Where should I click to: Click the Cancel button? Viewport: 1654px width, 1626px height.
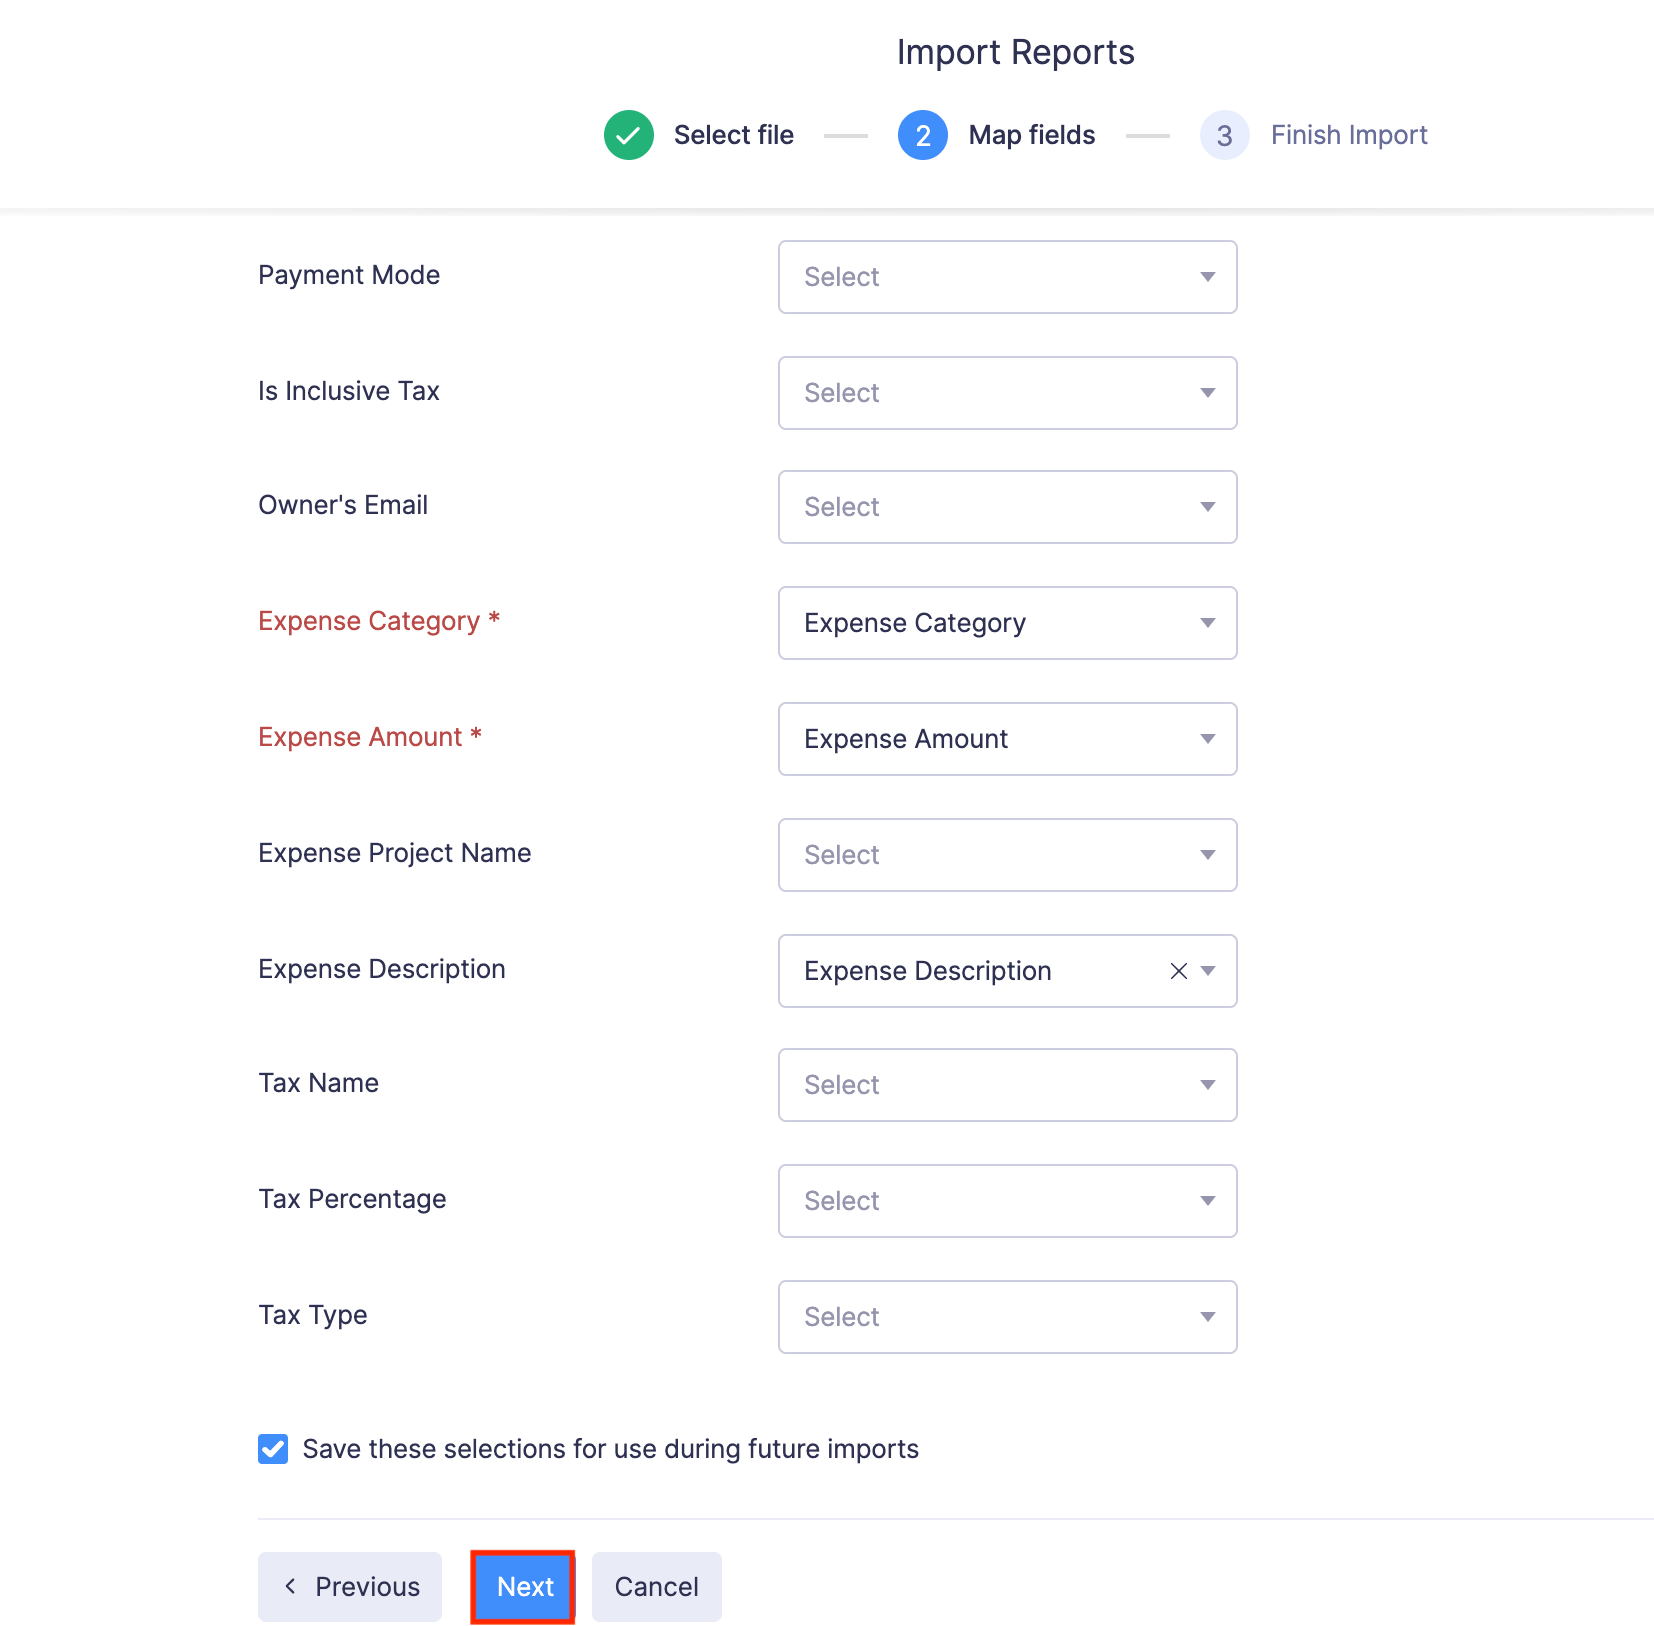coord(656,1586)
